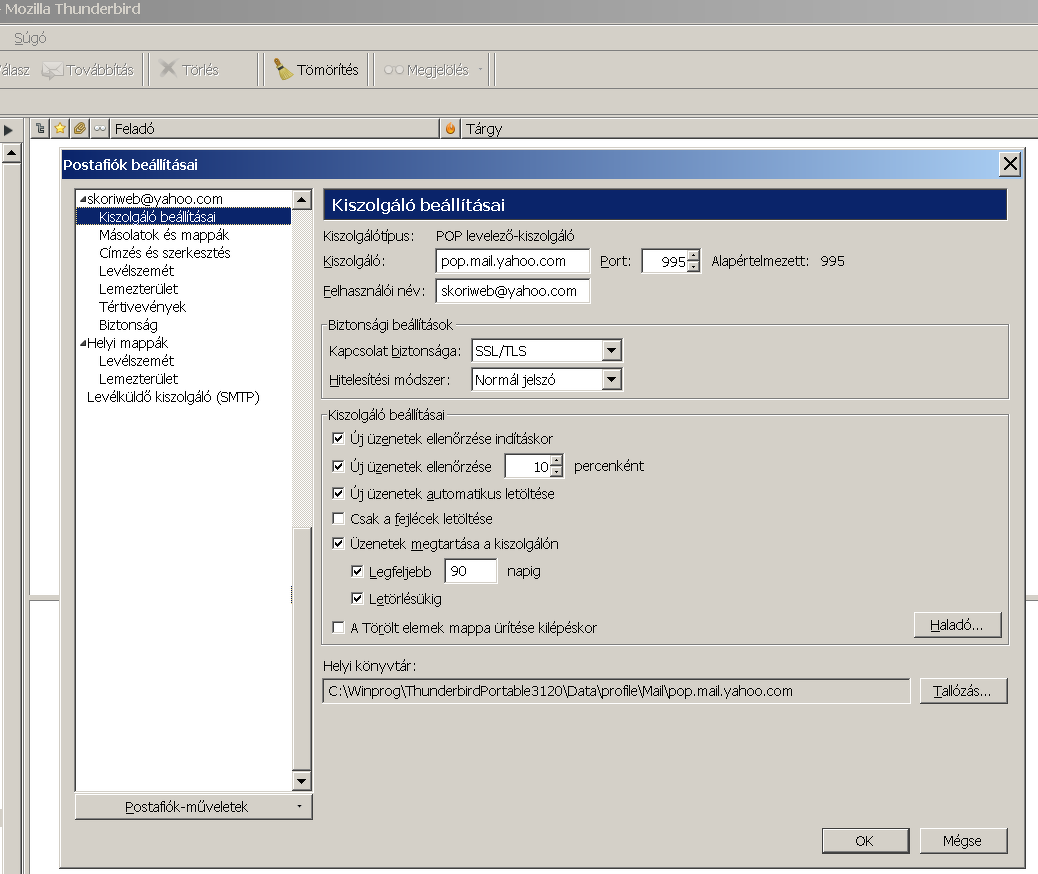1038x874 pixels.
Task: Click account tree scroll up arrow
Action: (302, 199)
